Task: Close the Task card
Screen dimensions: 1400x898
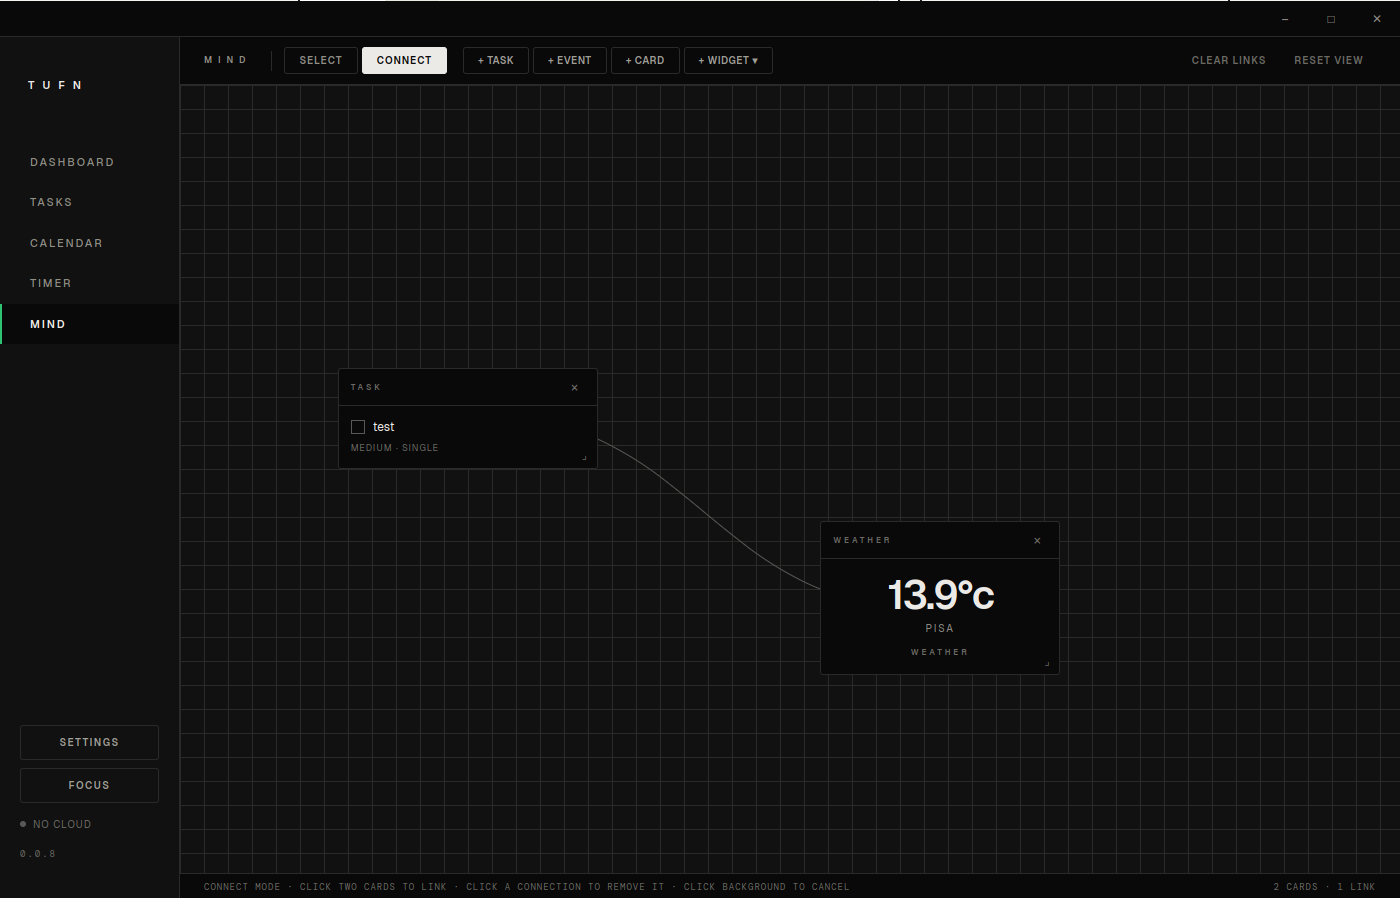Action: (574, 388)
